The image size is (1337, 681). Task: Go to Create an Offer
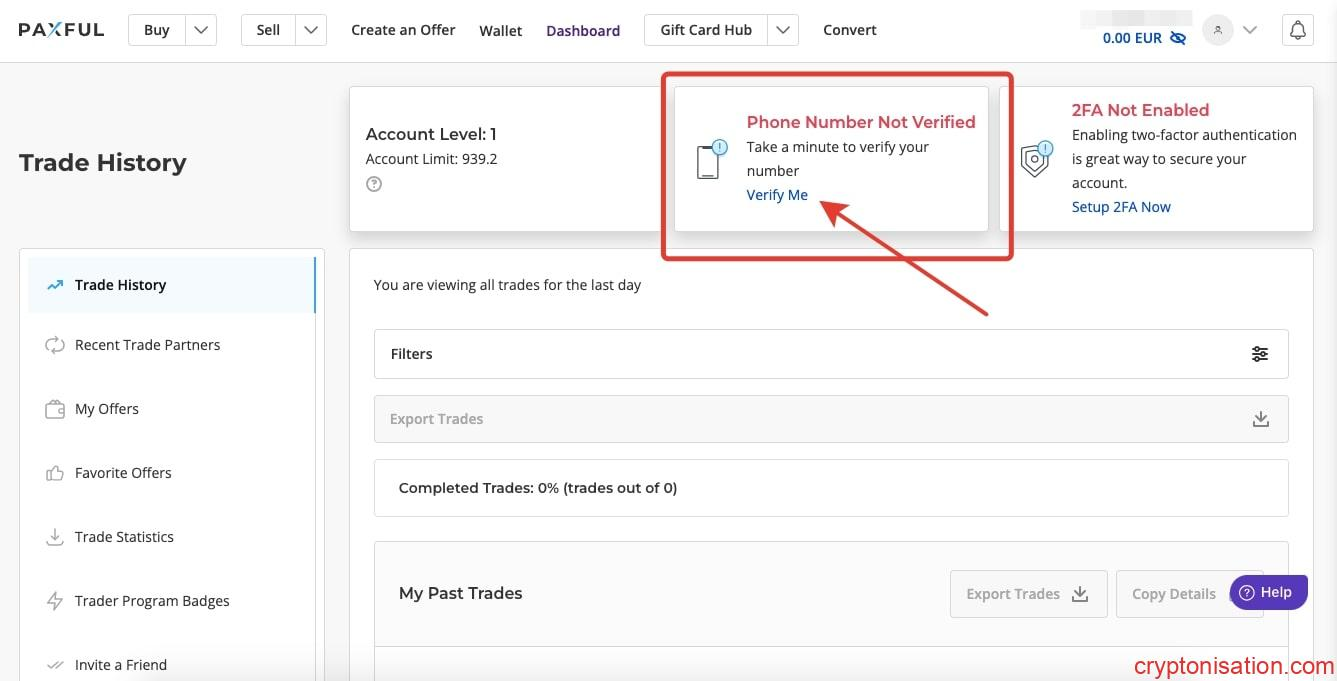click(x=403, y=30)
